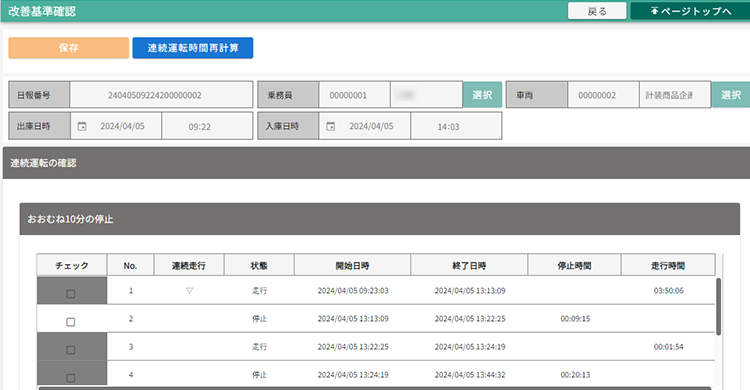750x390 pixels.
Task: Click 停止時間 value 00:09:15
Action: click(x=575, y=319)
